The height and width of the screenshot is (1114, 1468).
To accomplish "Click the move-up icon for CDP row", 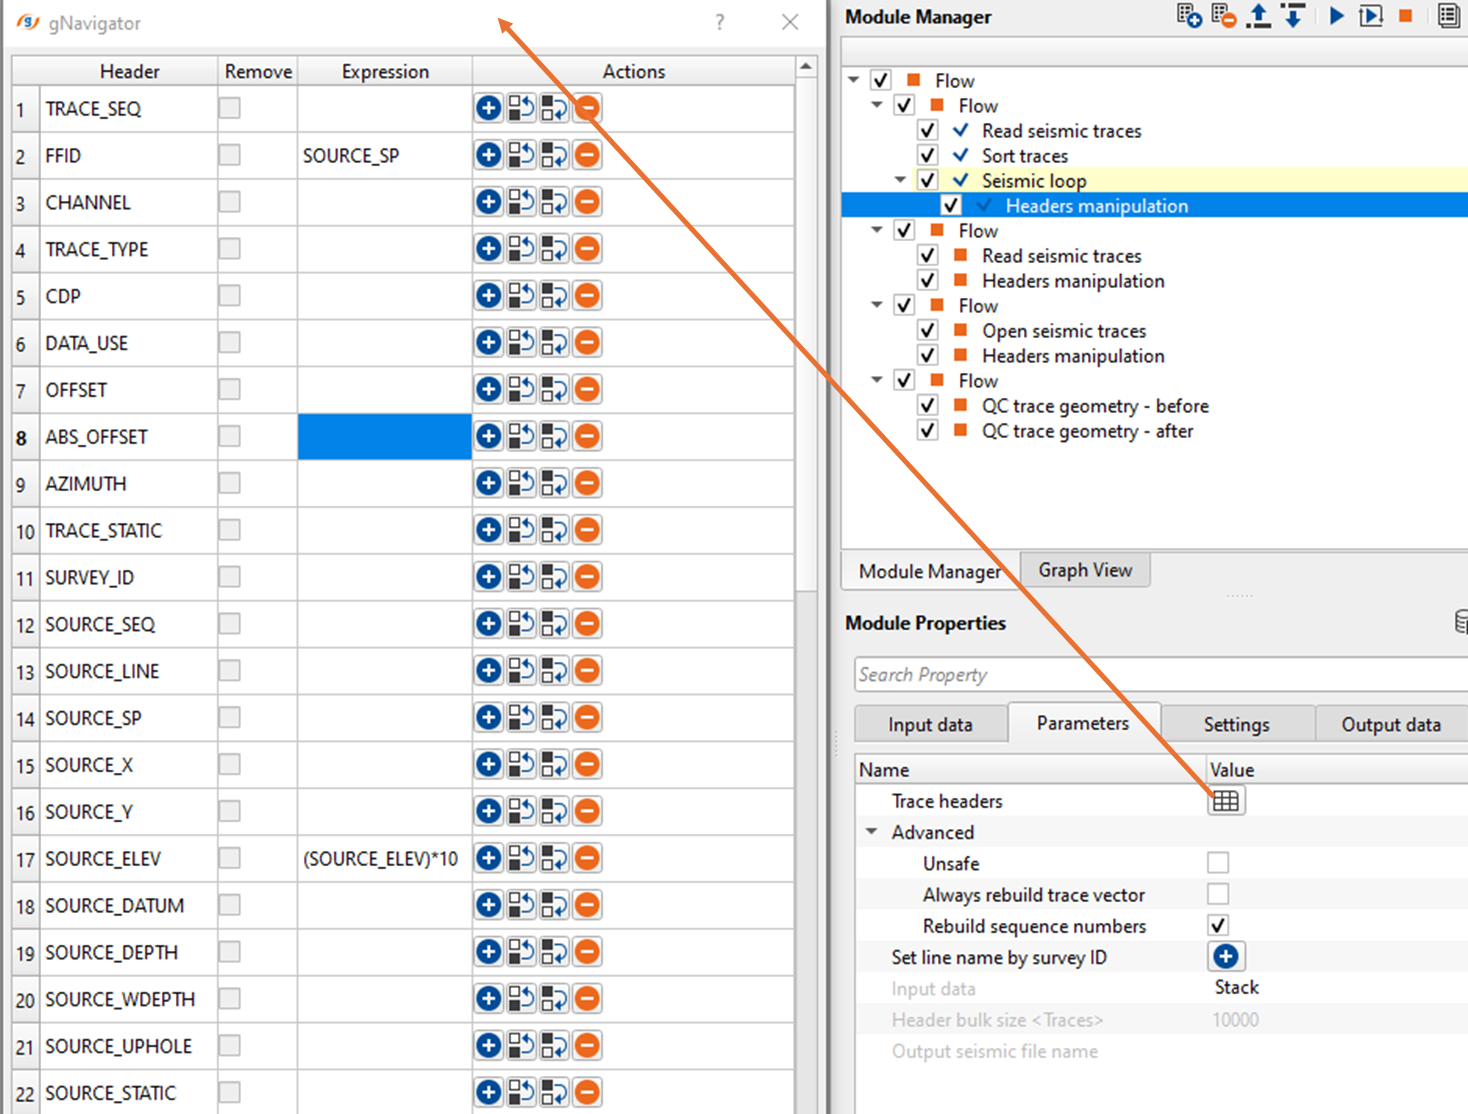I will pyautogui.click(x=521, y=296).
